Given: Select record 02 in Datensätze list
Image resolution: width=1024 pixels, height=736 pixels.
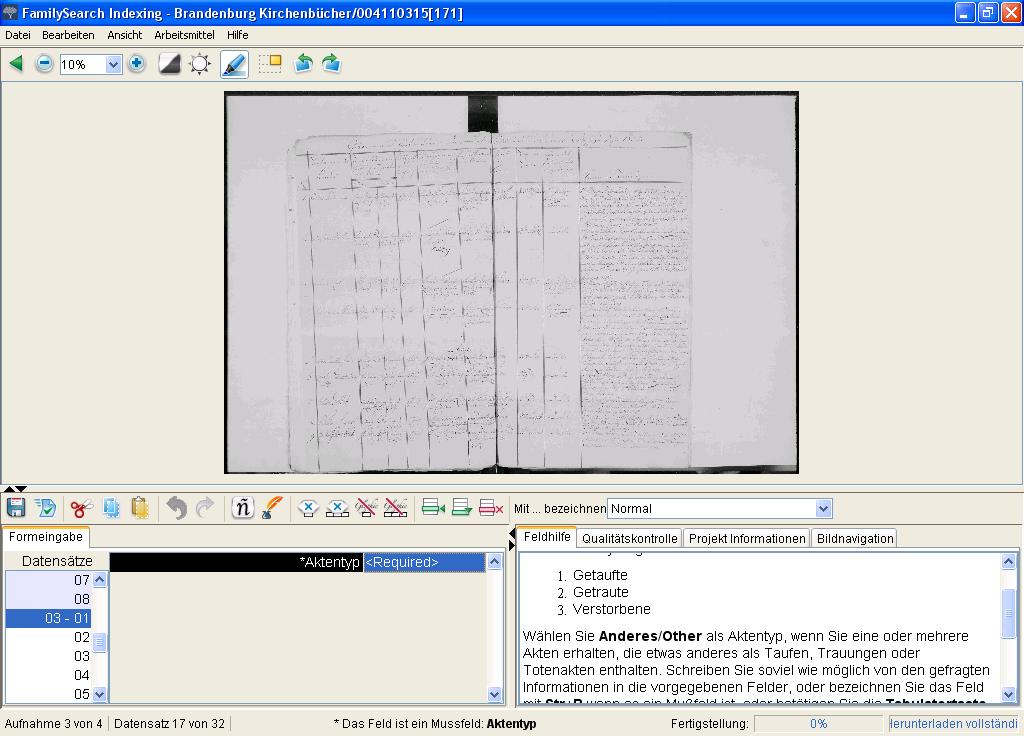Looking at the screenshot, I should click(x=82, y=637).
